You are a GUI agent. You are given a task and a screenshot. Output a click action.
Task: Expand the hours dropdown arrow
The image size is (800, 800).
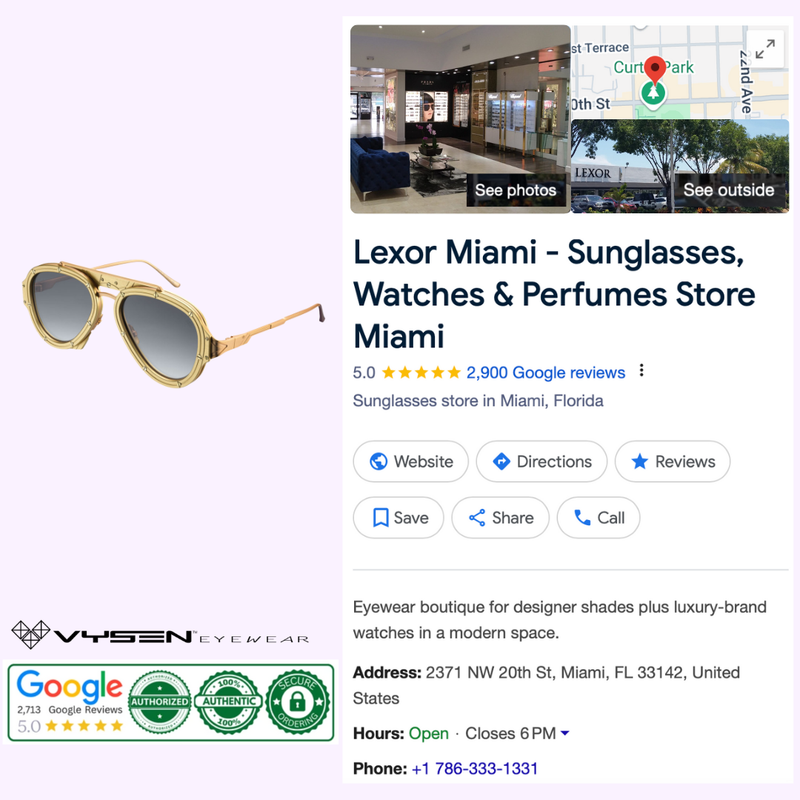[565, 733]
